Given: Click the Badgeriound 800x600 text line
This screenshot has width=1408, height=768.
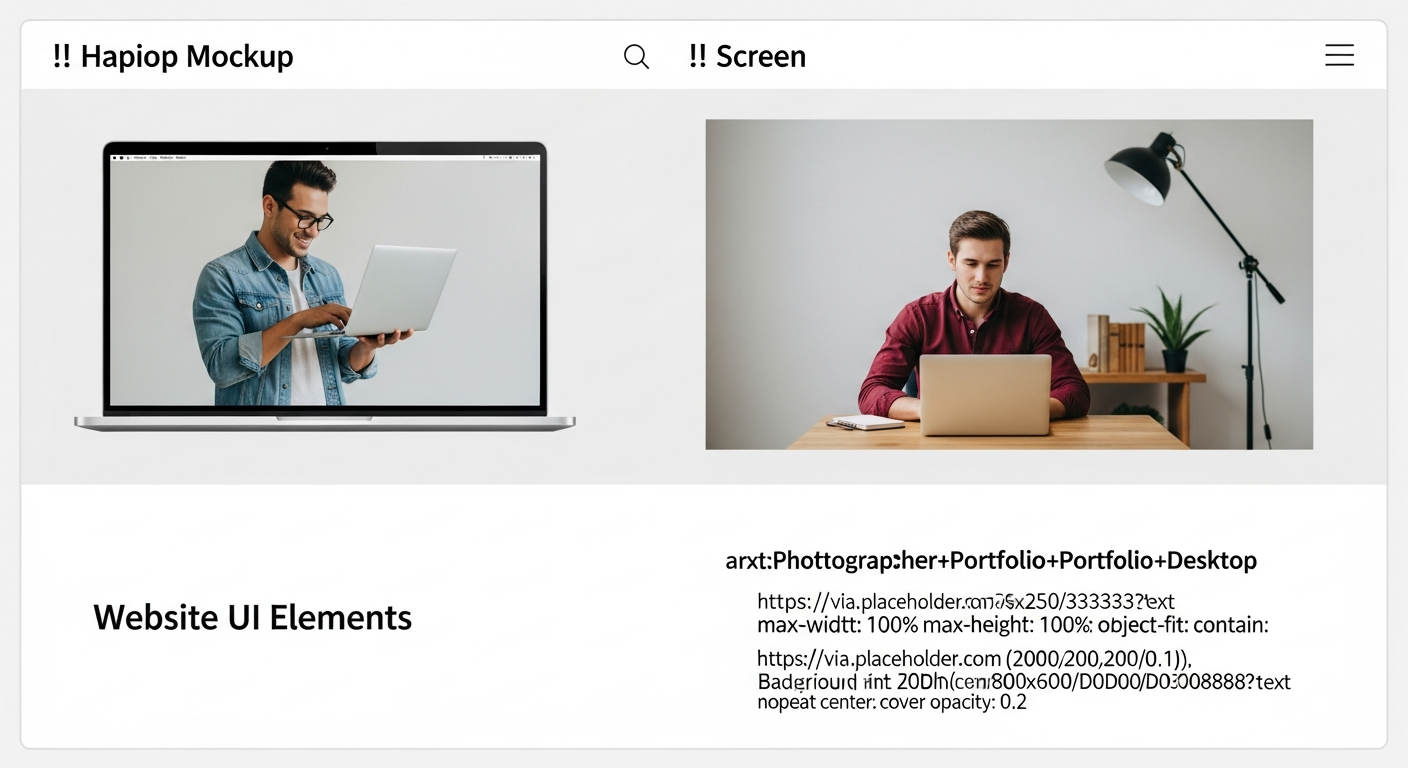Looking at the screenshot, I should pos(1023,682).
